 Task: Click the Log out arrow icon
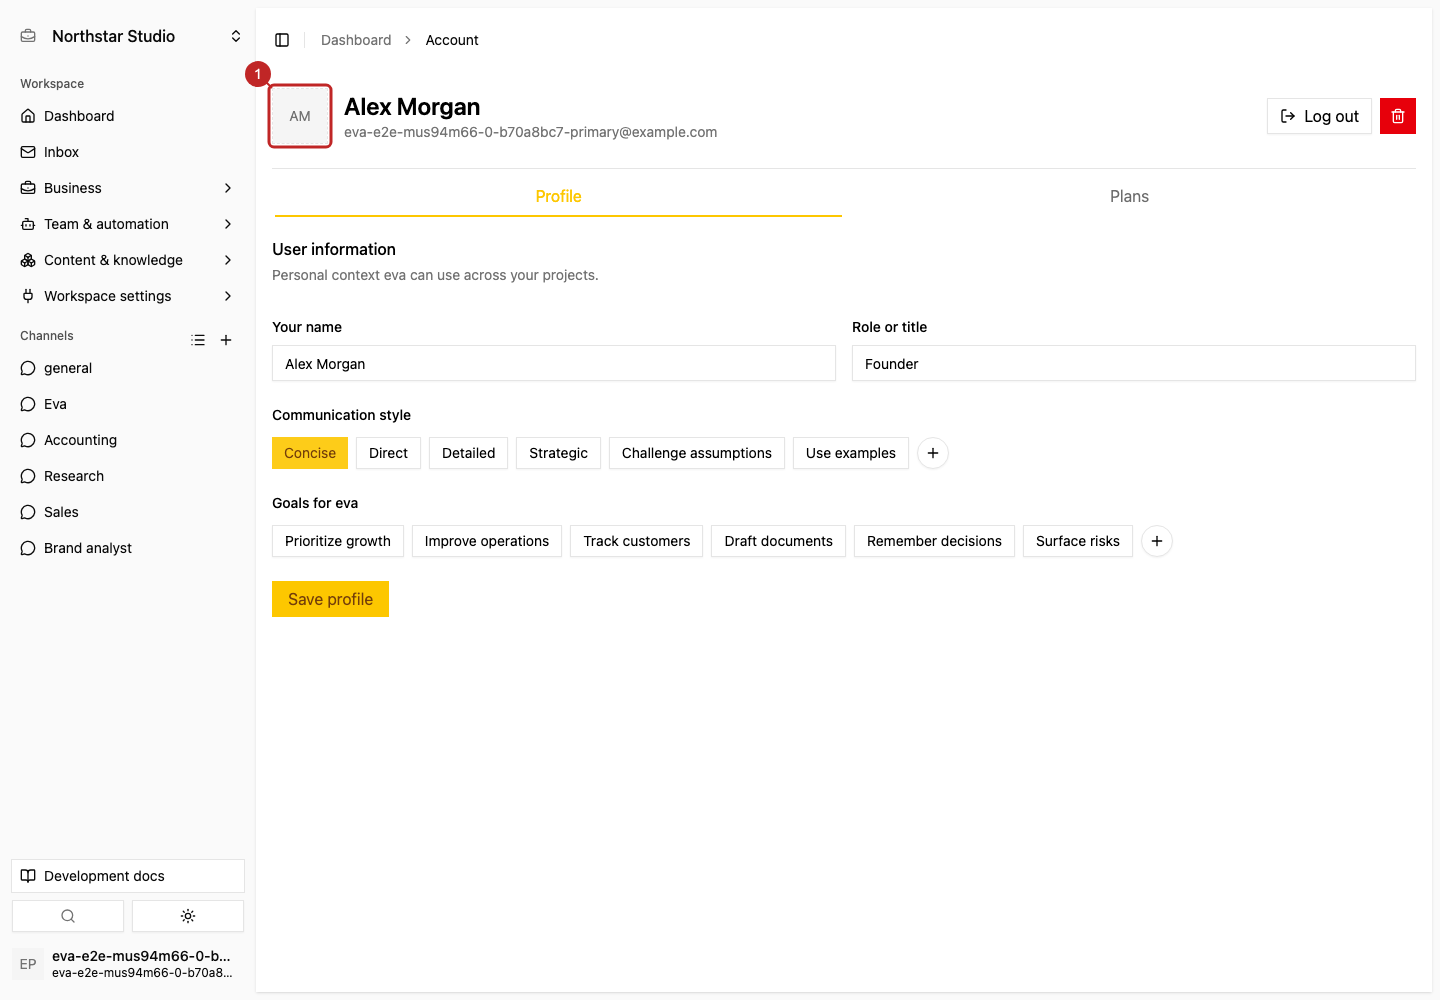pyautogui.click(x=1288, y=116)
